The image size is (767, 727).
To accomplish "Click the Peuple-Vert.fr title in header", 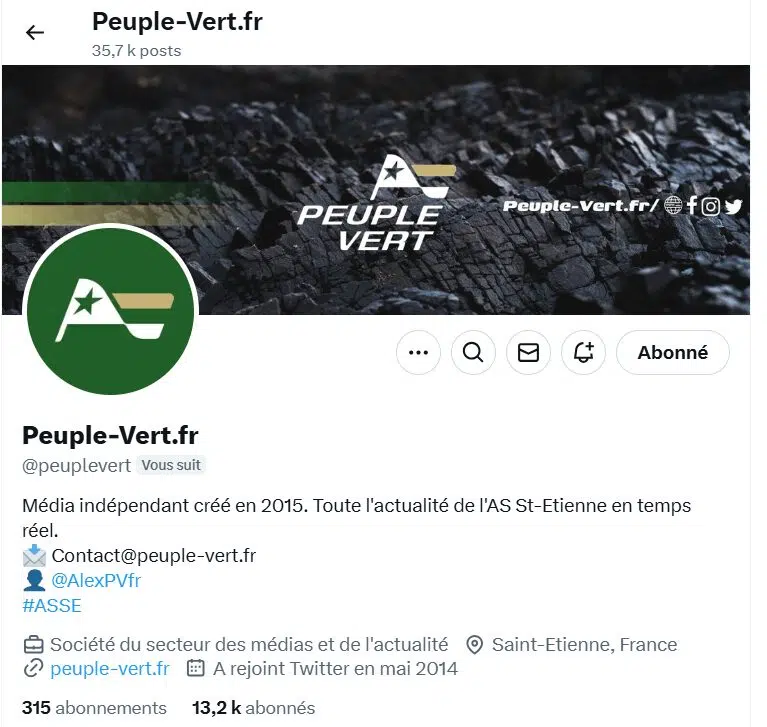I will point(178,22).
